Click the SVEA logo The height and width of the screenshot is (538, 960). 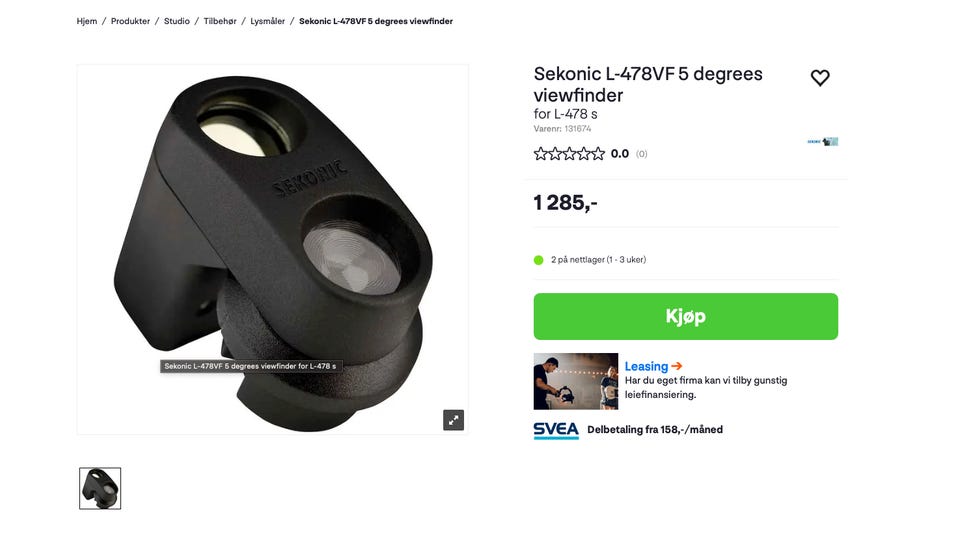click(x=556, y=430)
